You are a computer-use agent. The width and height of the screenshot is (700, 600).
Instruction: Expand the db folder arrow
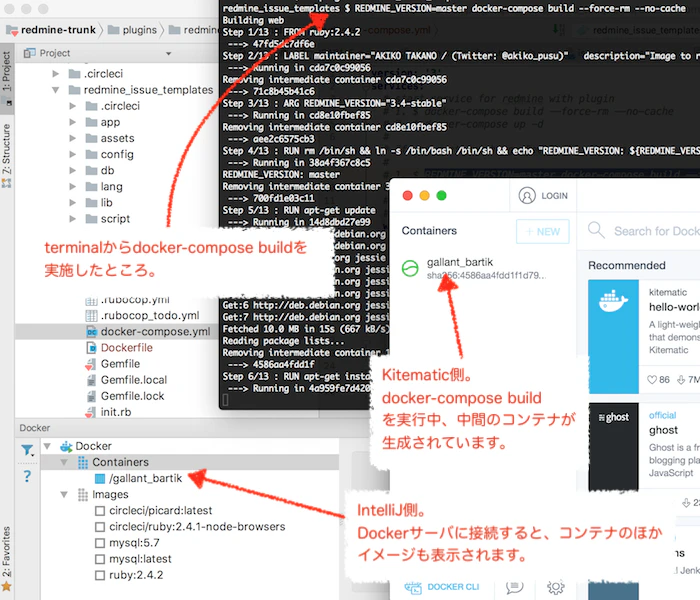pos(72,171)
